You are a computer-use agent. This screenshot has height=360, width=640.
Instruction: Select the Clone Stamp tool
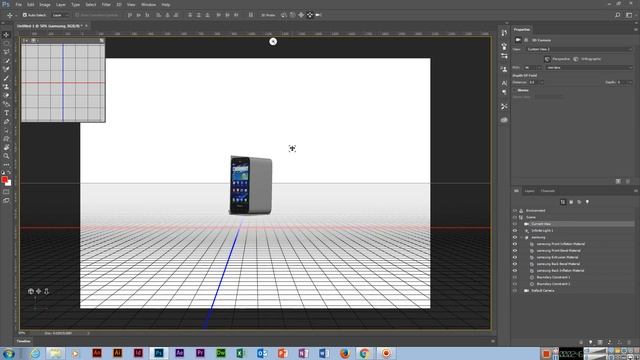[6, 87]
